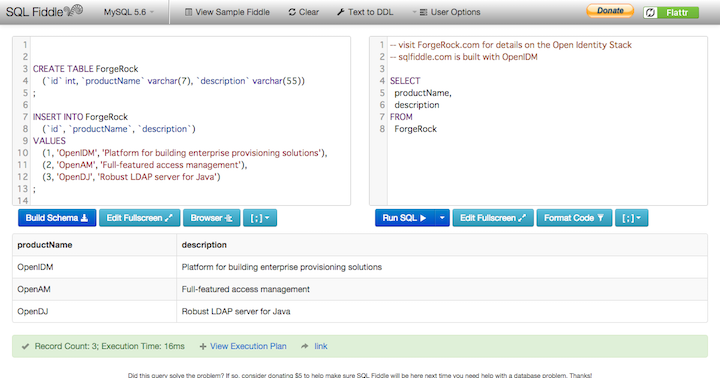The image size is (720, 378).
Task: Open Text to DDL
Action: [365, 12]
